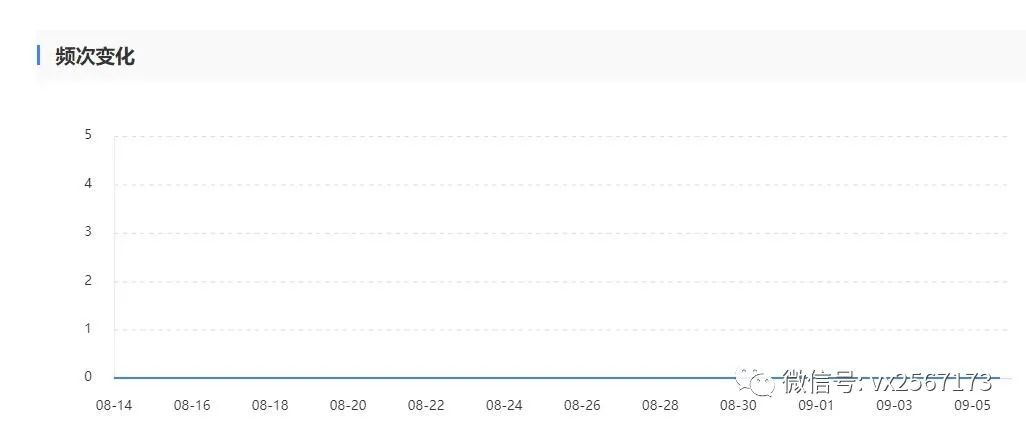Select the 08-26 date label
This screenshot has width=1026, height=427.
(582, 405)
